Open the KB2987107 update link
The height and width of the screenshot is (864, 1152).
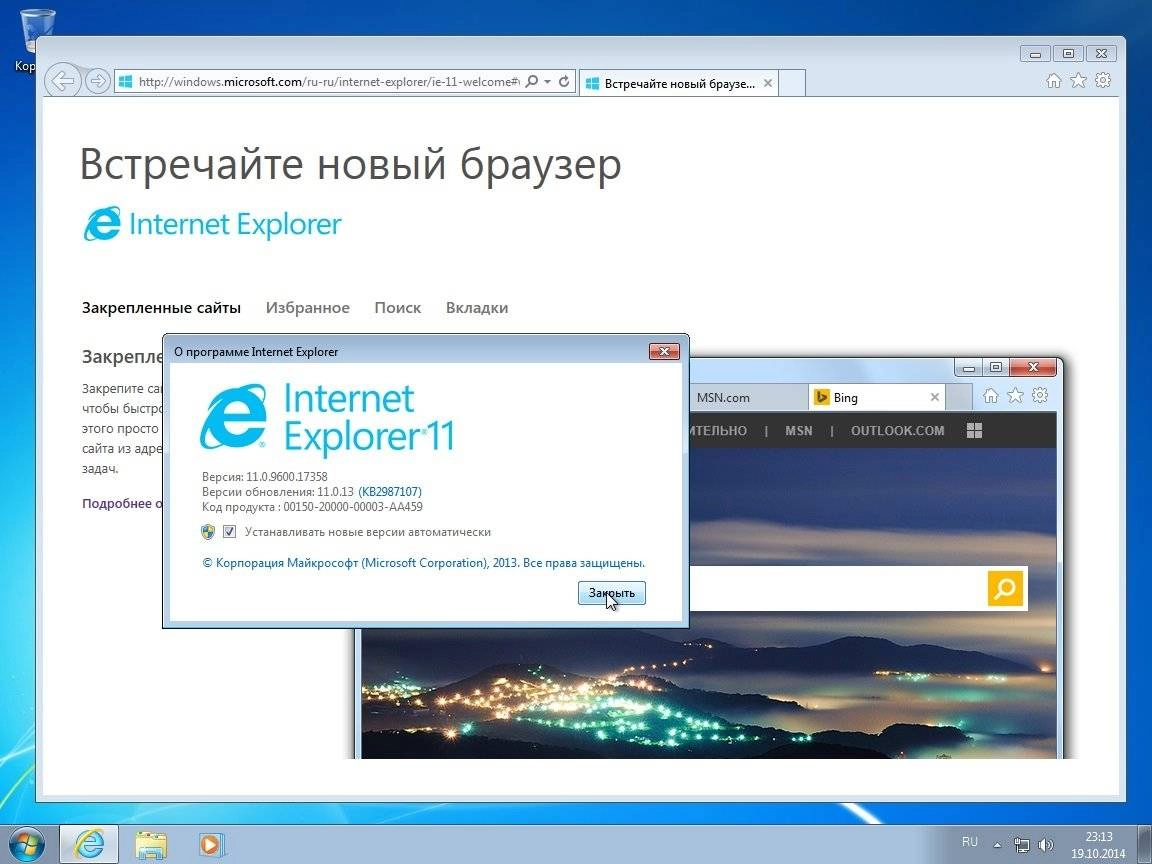click(390, 492)
